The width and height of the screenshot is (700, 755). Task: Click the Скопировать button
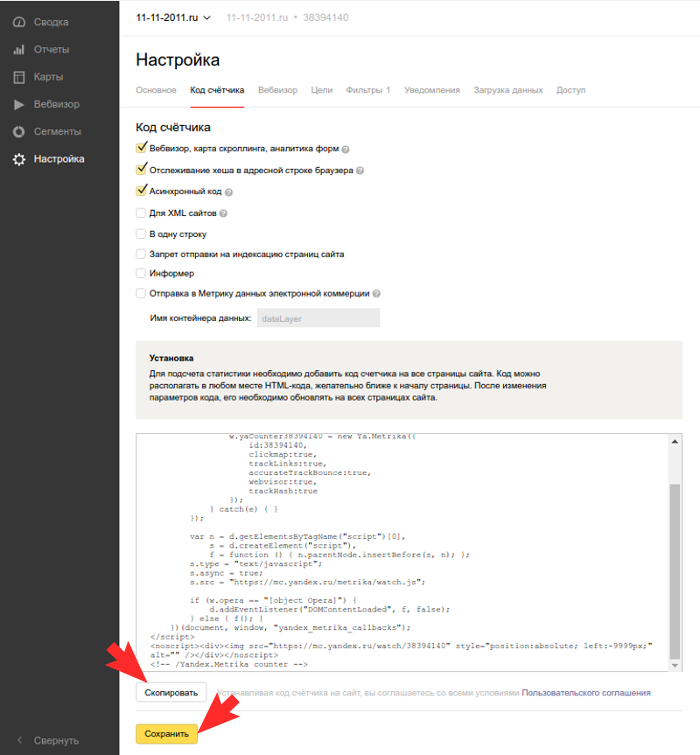[x=171, y=692]
